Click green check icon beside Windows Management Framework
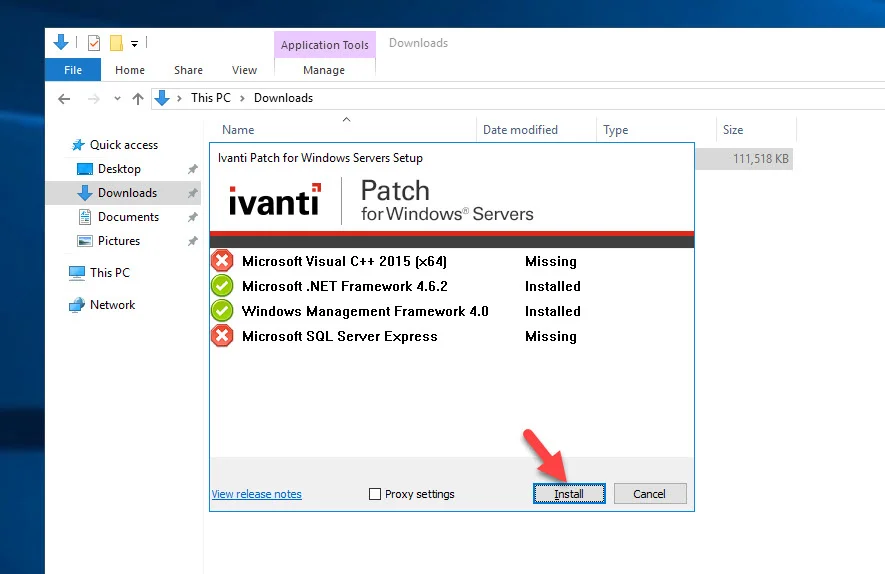885x574 pixels. (222, 311)
